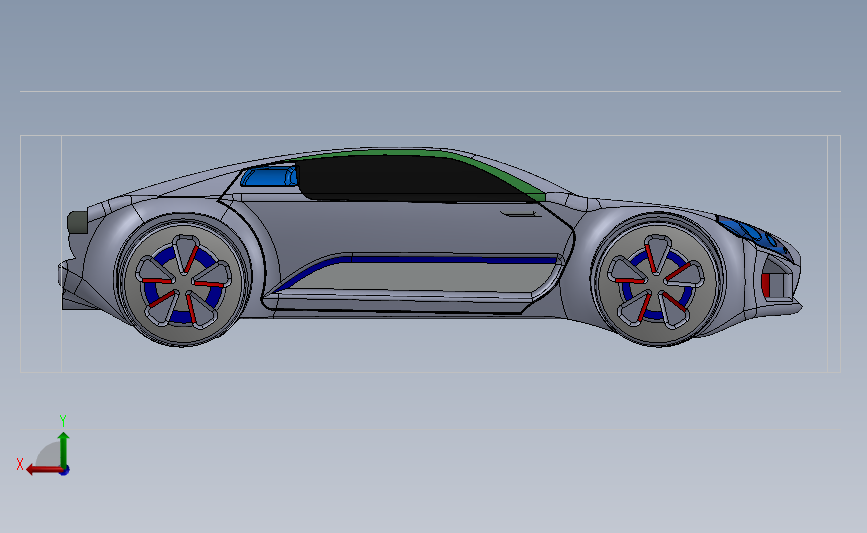Click the red front bumper light
Image resolution: width=867 pixels, height=533 pixels.
click(x=766, y=285)
